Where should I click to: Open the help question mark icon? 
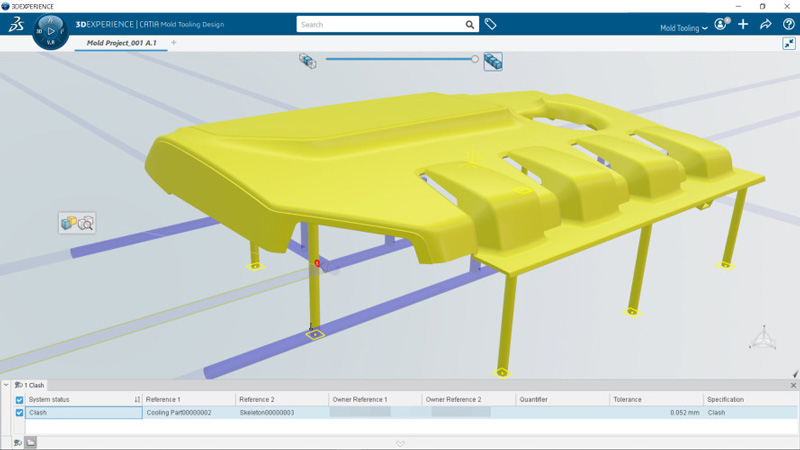(x=788, y=24)
